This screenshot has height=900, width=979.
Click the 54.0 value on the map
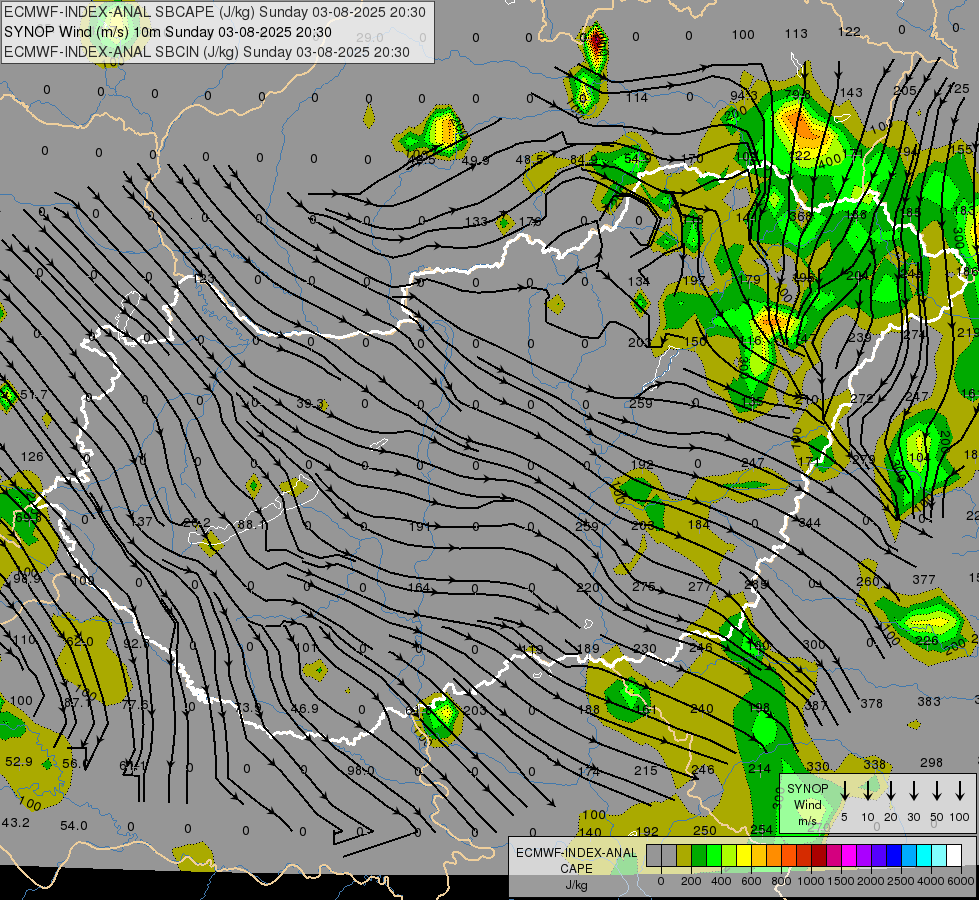[74, 826]
